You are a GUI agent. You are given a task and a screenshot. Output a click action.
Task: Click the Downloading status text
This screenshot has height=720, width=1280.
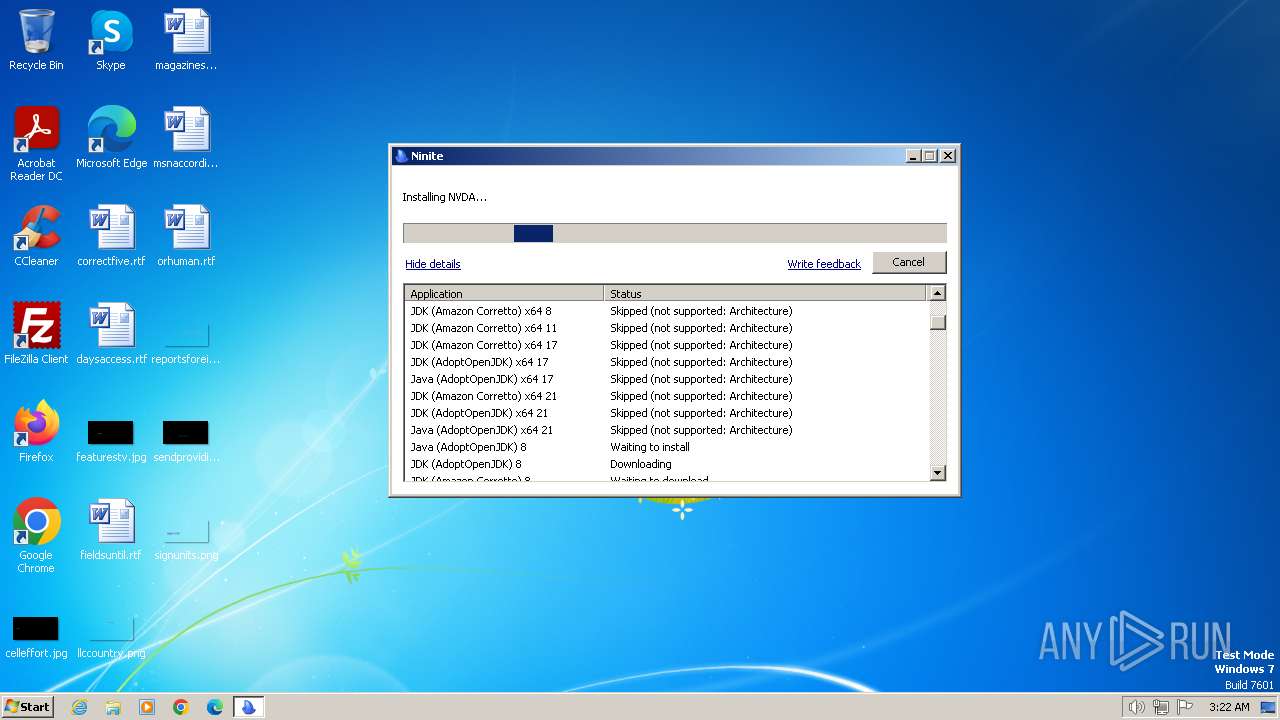tap(641, 464)
